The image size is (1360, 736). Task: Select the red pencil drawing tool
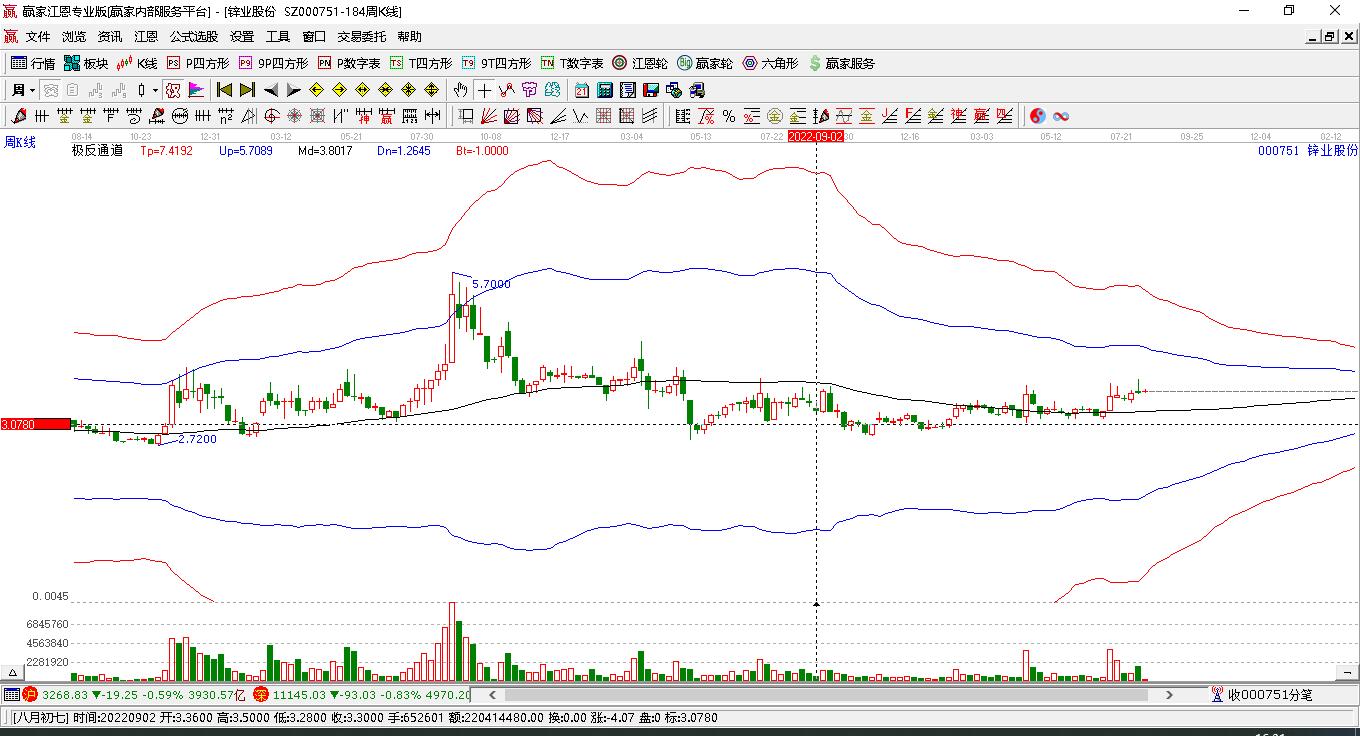click(x=19, y=116)
